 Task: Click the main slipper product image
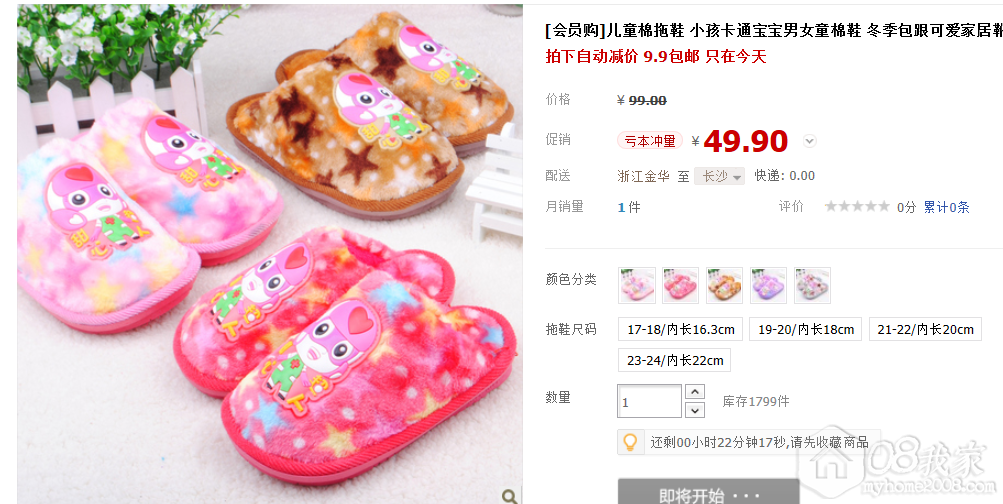coord(269,254)
